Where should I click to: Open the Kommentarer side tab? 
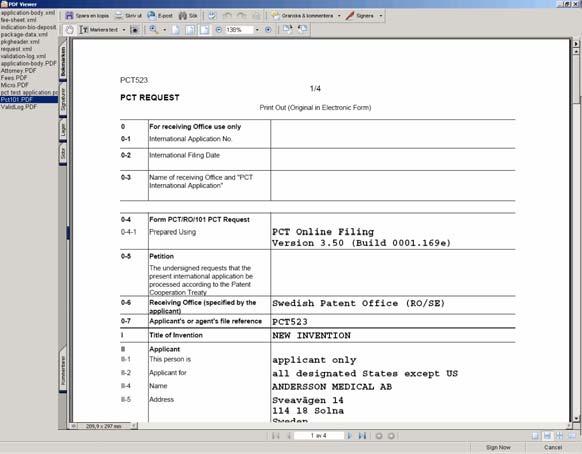63,370
